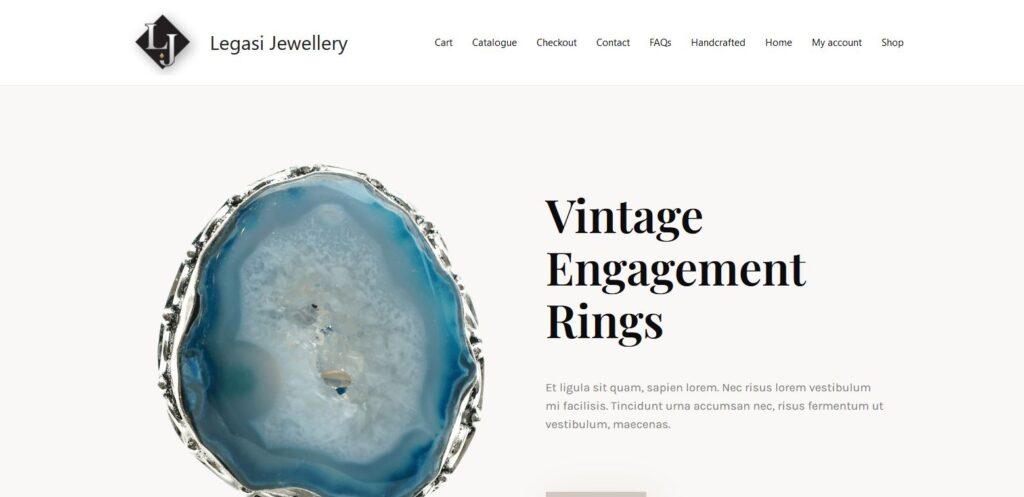Visit the Shop menu link

point(892,42)
